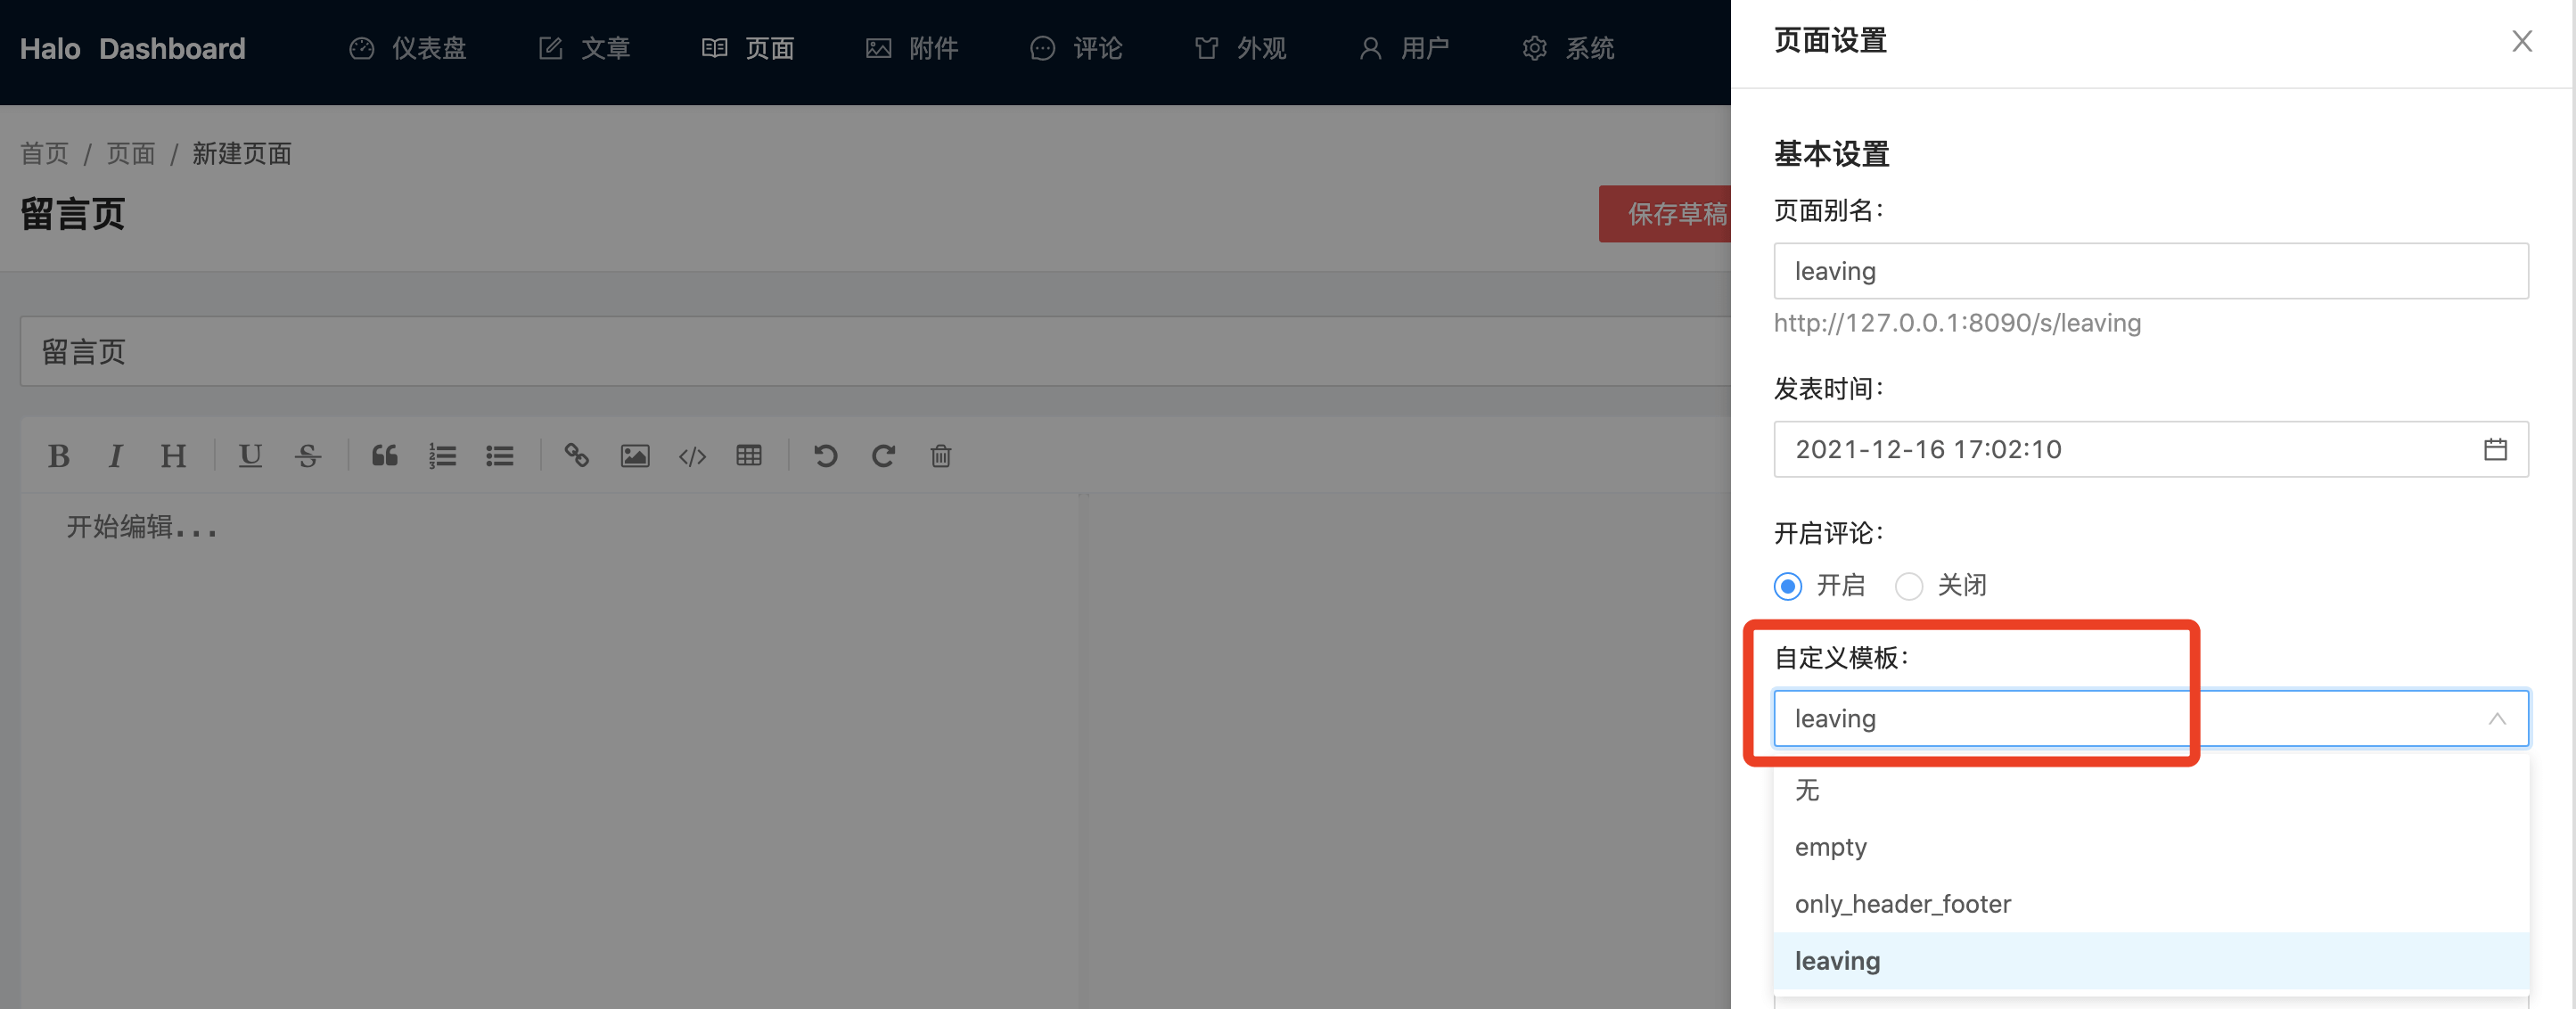Collapse the 自定义模板 leaving dropdown

click(x=2496, y=719)
